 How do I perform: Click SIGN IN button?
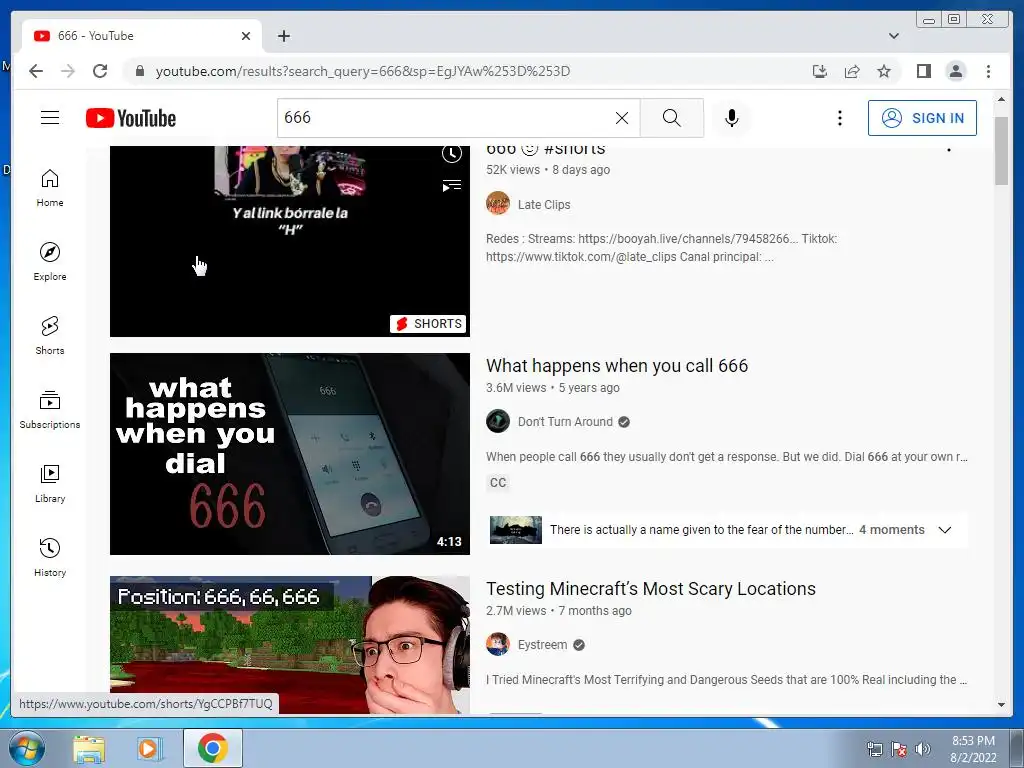[922, 118]
